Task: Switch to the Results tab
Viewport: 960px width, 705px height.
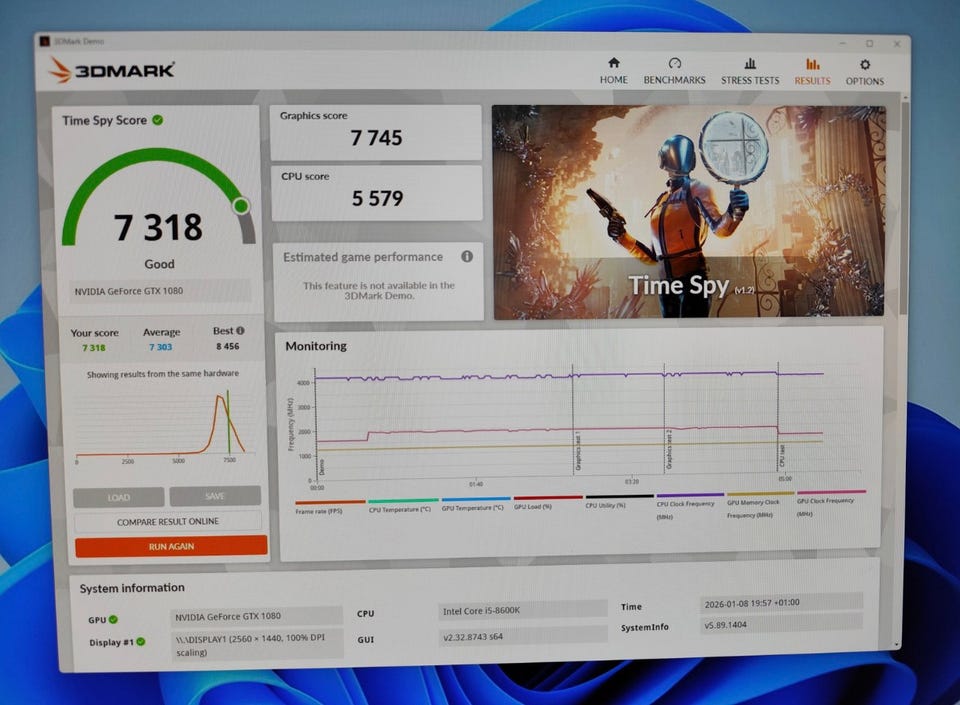Action: pos(812,72)
